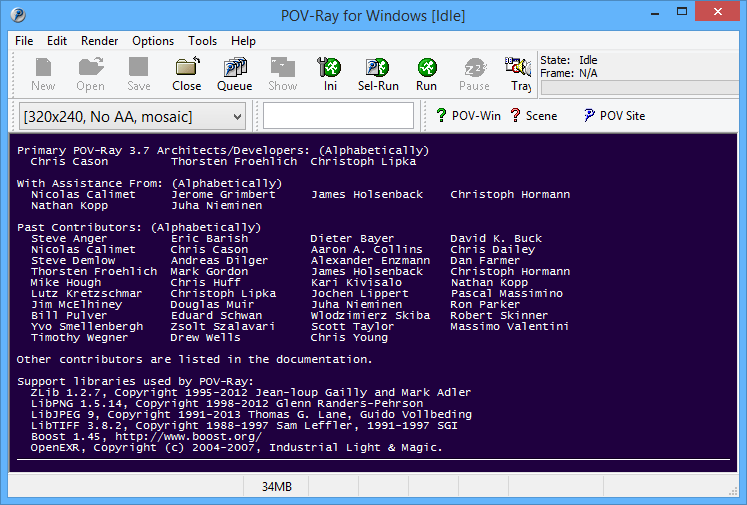Click the name Thorsten Froehlich under Architects

(x=234, y=162)
